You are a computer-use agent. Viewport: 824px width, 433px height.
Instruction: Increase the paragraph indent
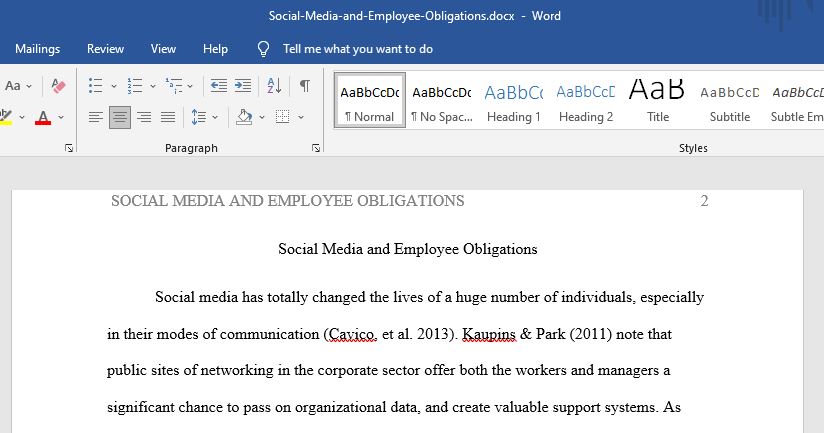pos(243,86)
